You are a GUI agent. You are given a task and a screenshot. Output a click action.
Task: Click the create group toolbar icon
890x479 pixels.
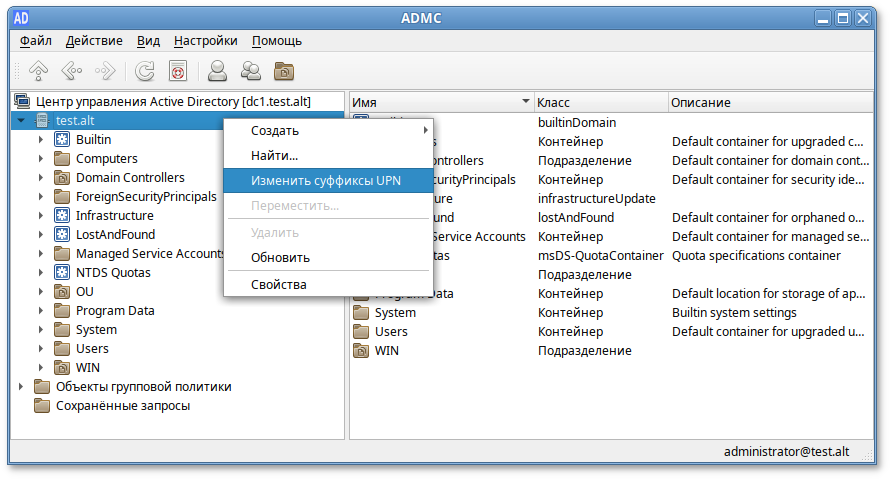coord(250,71)
